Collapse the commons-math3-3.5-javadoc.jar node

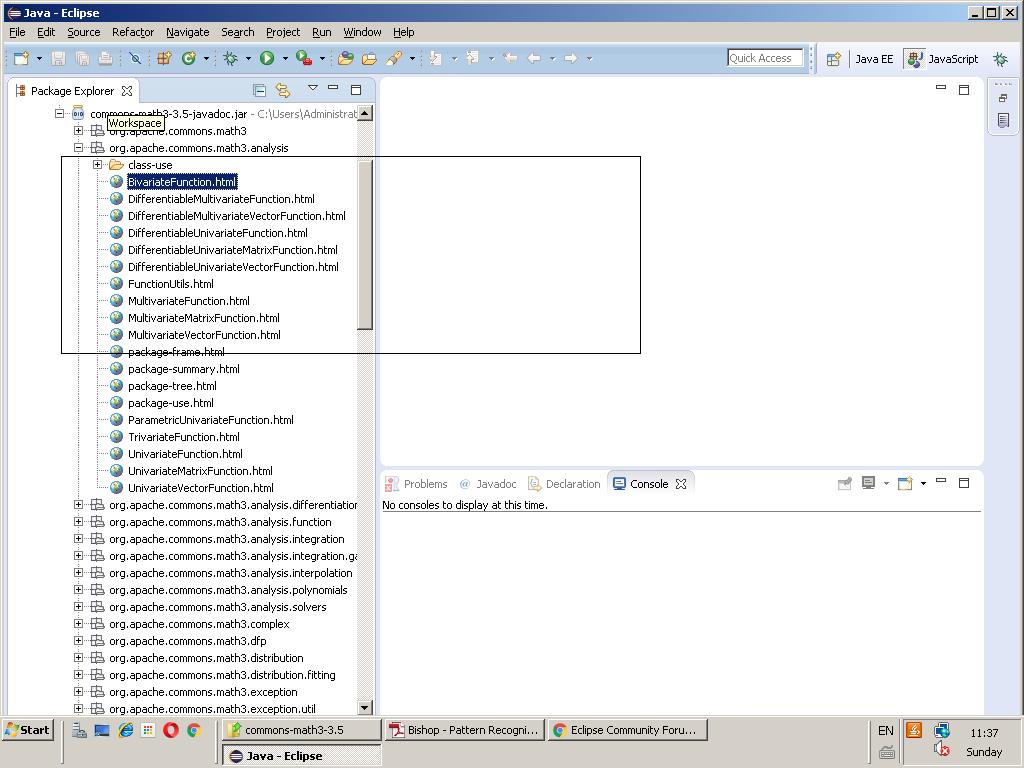coord(59,114)
